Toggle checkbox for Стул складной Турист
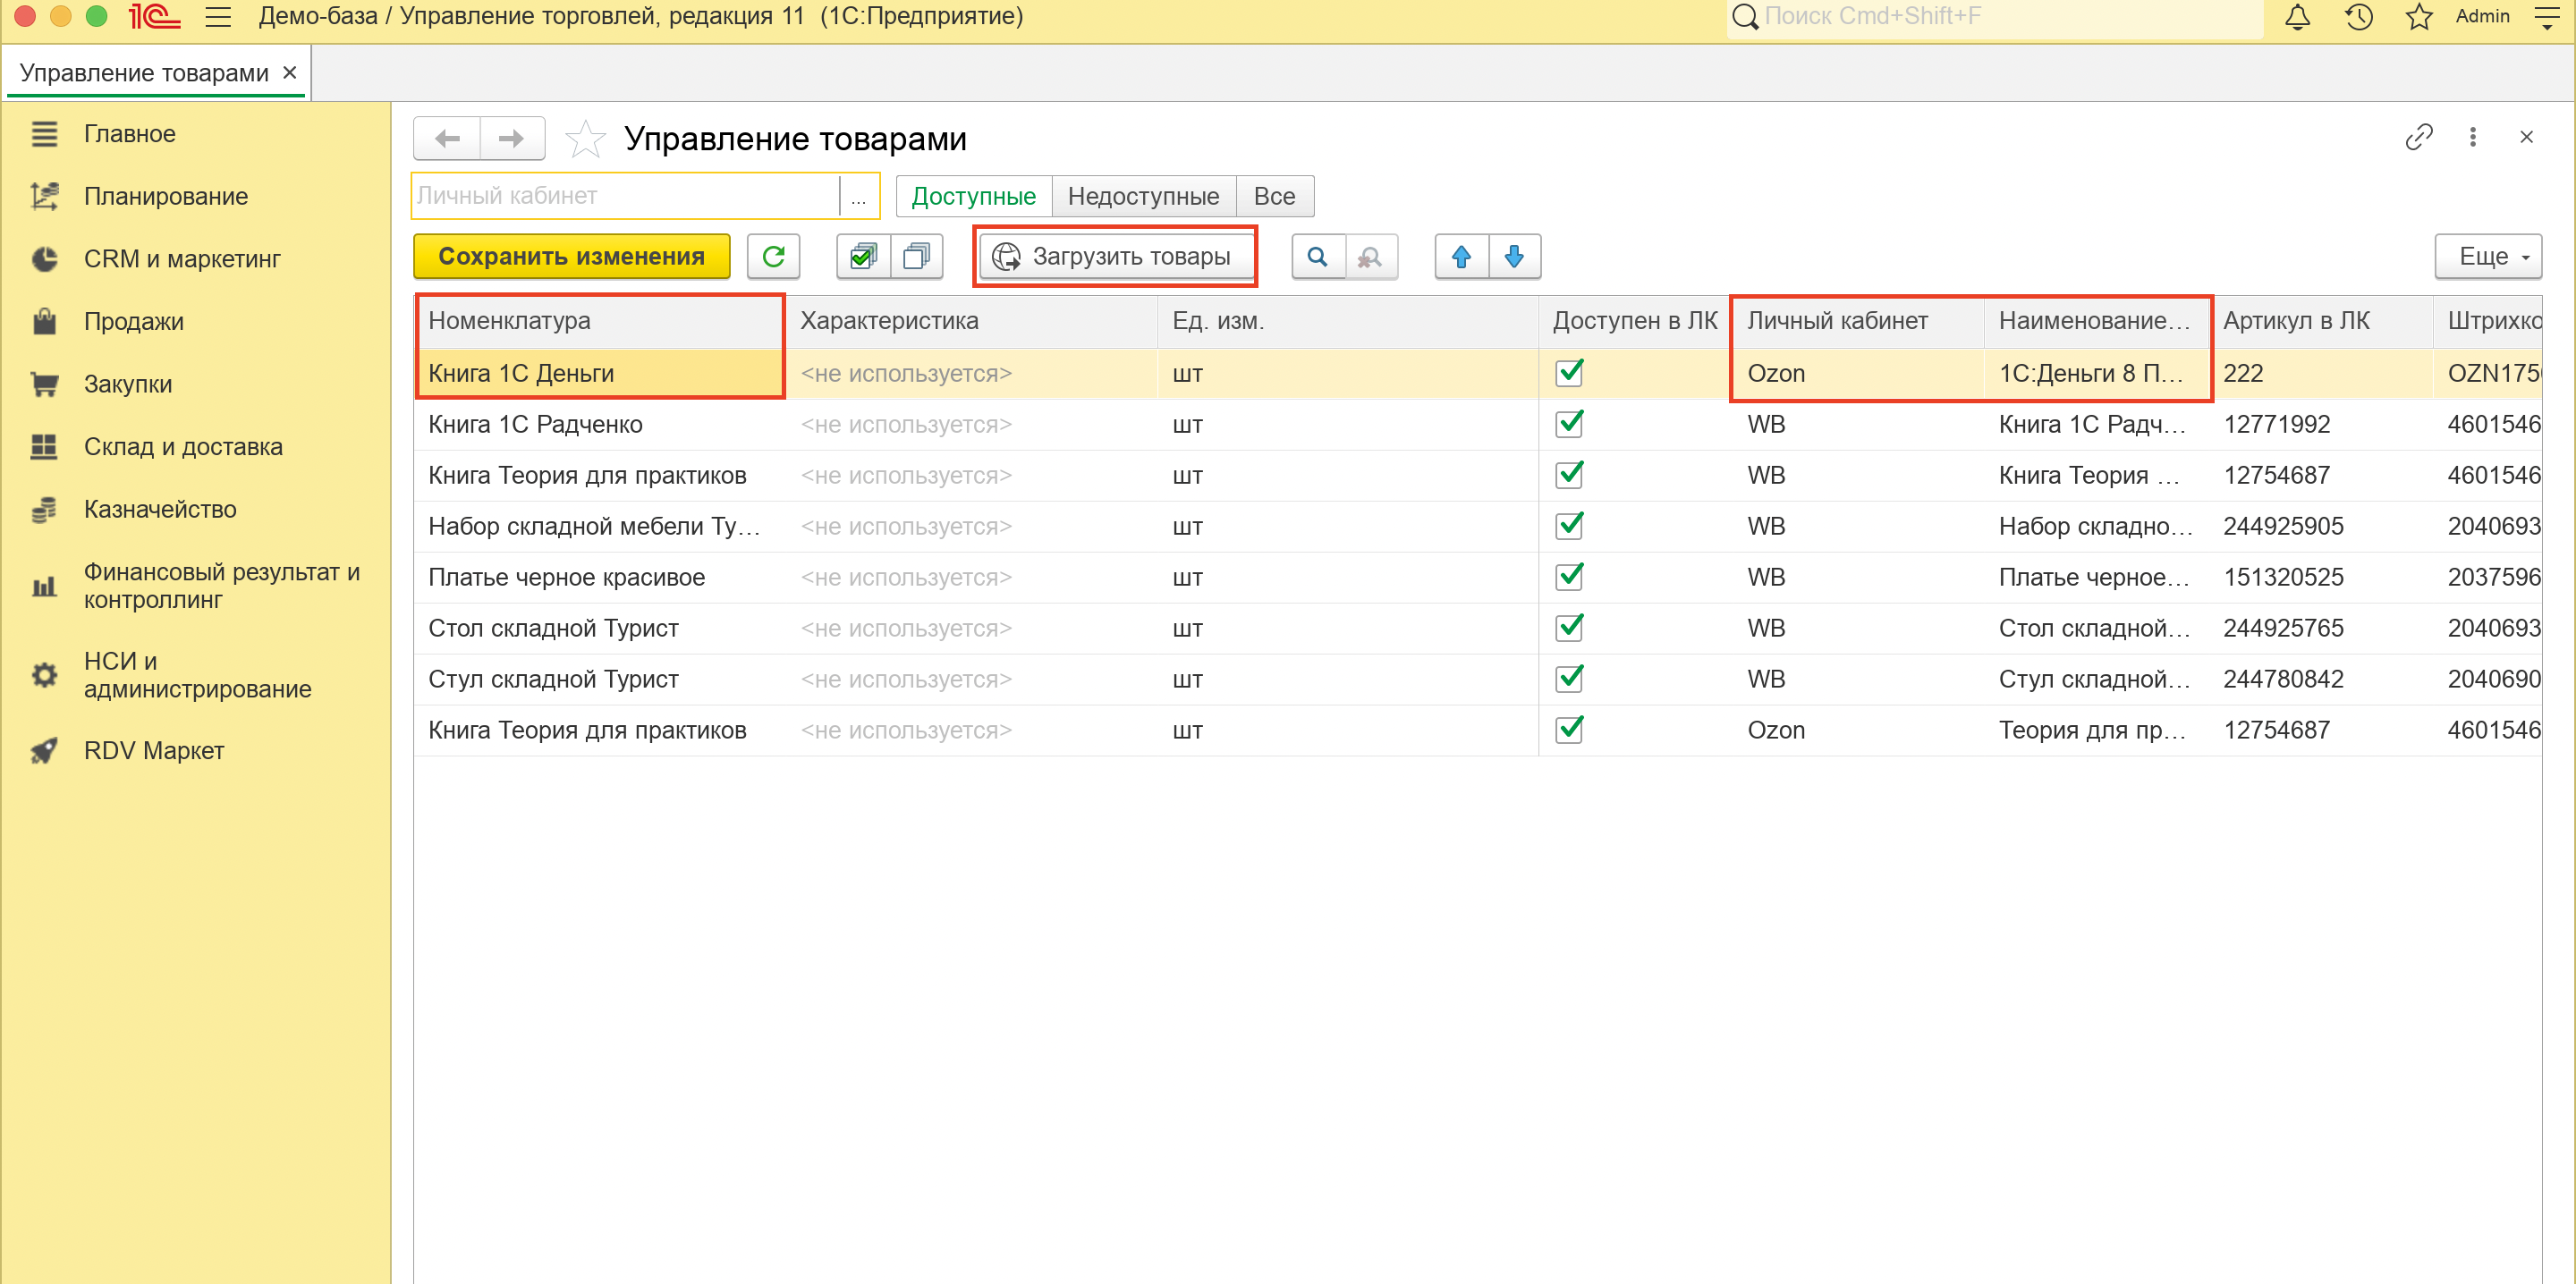Screen dimensions: 2576x1284 click(x=1569, y=678)
